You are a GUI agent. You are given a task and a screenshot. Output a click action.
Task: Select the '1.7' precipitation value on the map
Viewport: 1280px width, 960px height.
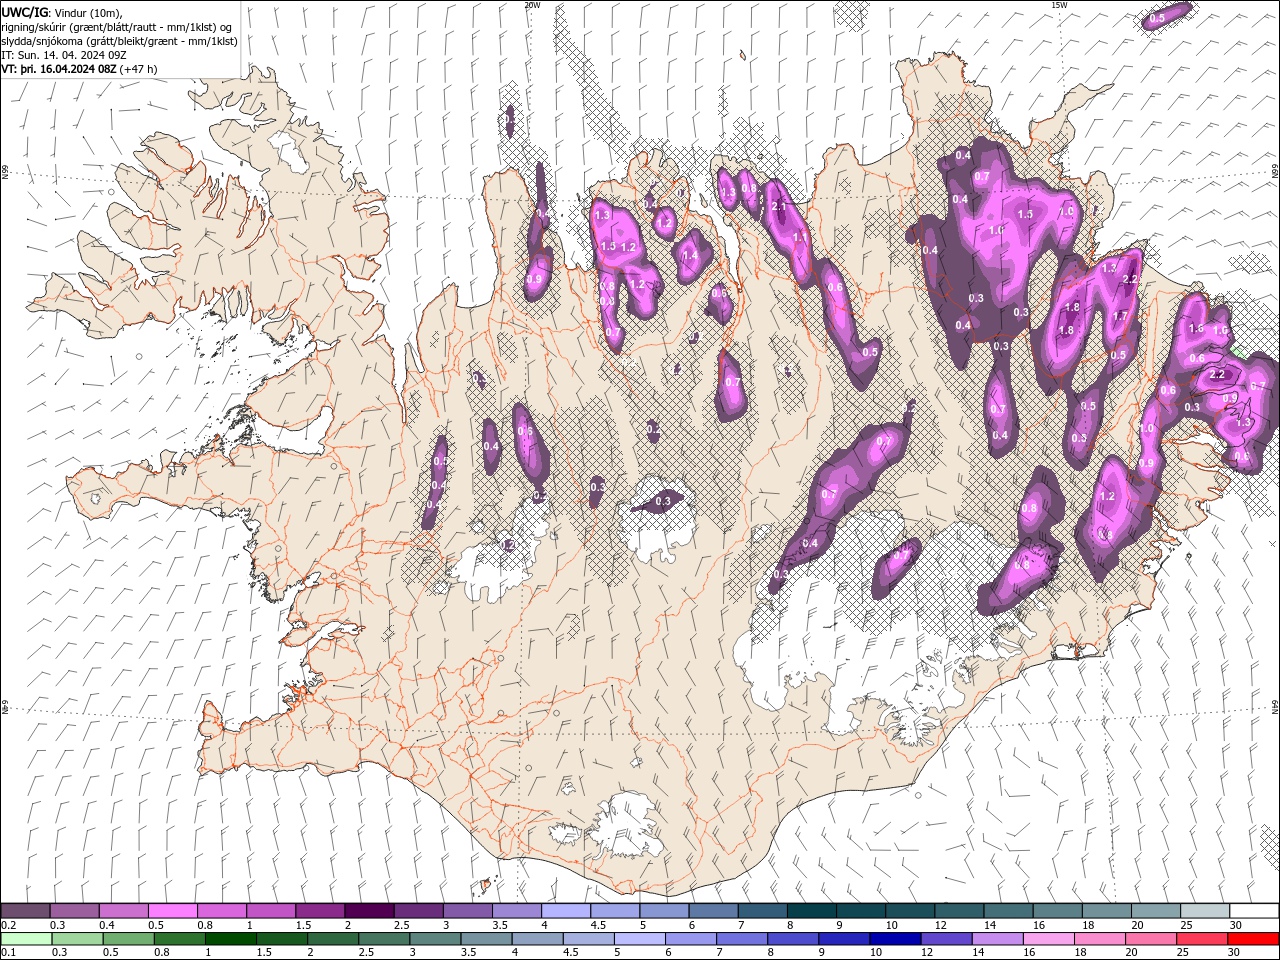tap(1120, 316)
